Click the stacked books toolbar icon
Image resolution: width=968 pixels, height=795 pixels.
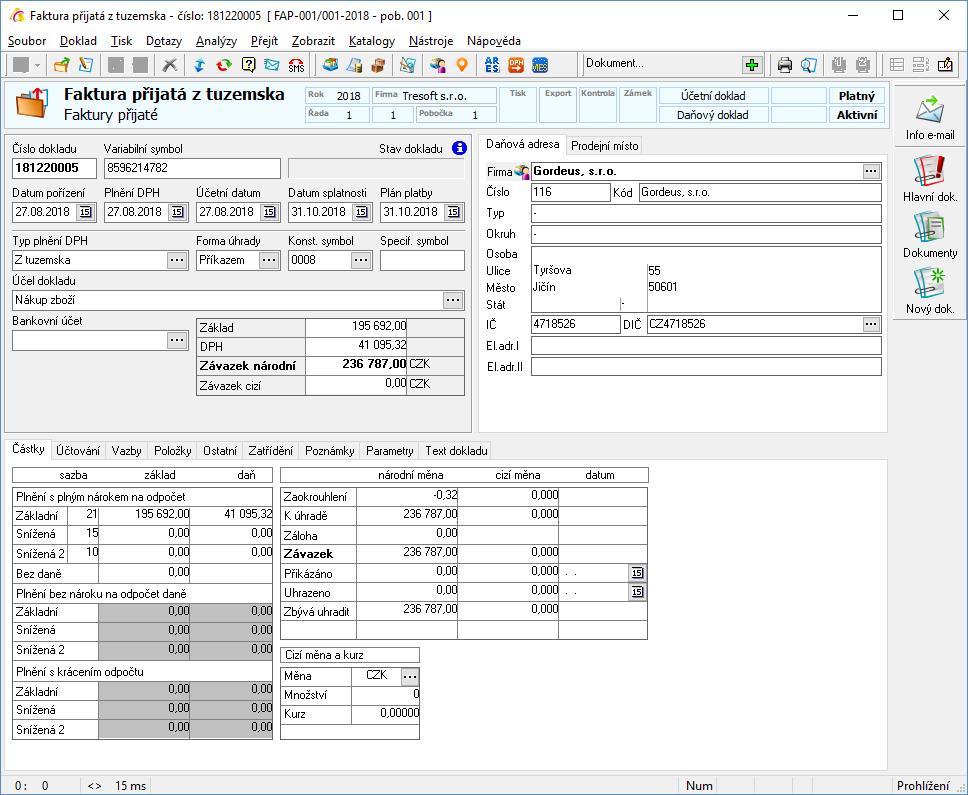click(330, 65)
